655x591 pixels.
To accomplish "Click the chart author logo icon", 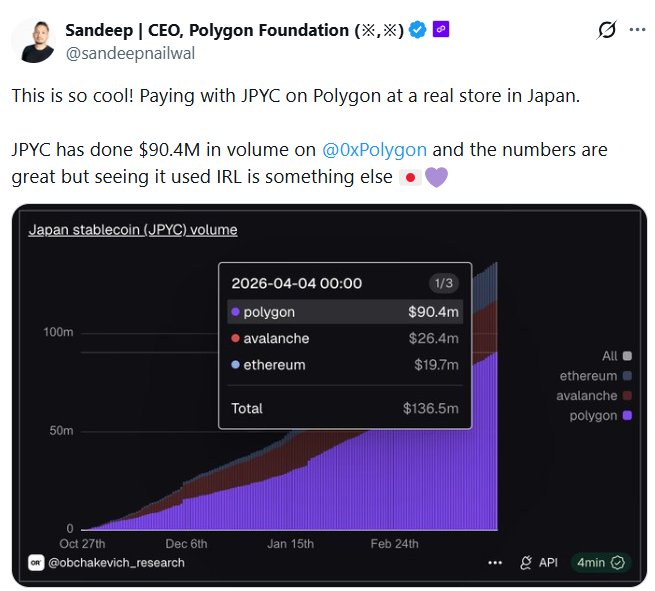I will point(37,563).
